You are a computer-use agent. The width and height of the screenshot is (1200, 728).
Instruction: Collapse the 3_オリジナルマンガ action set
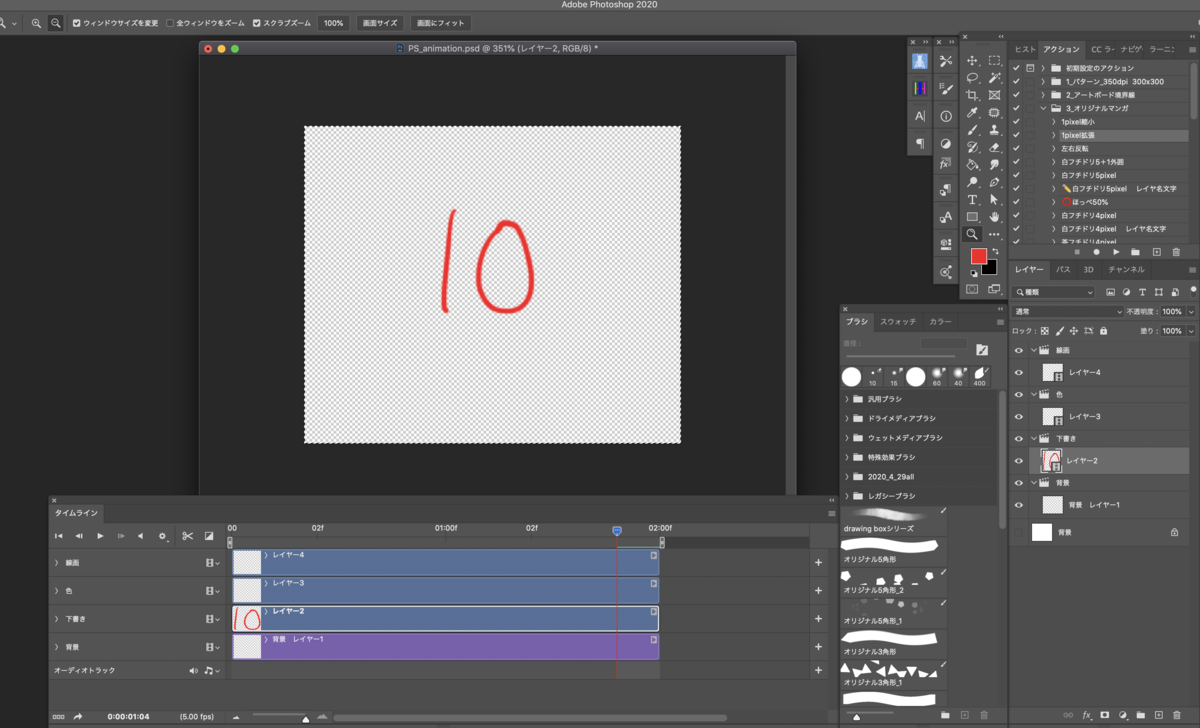pos(1044,108)
